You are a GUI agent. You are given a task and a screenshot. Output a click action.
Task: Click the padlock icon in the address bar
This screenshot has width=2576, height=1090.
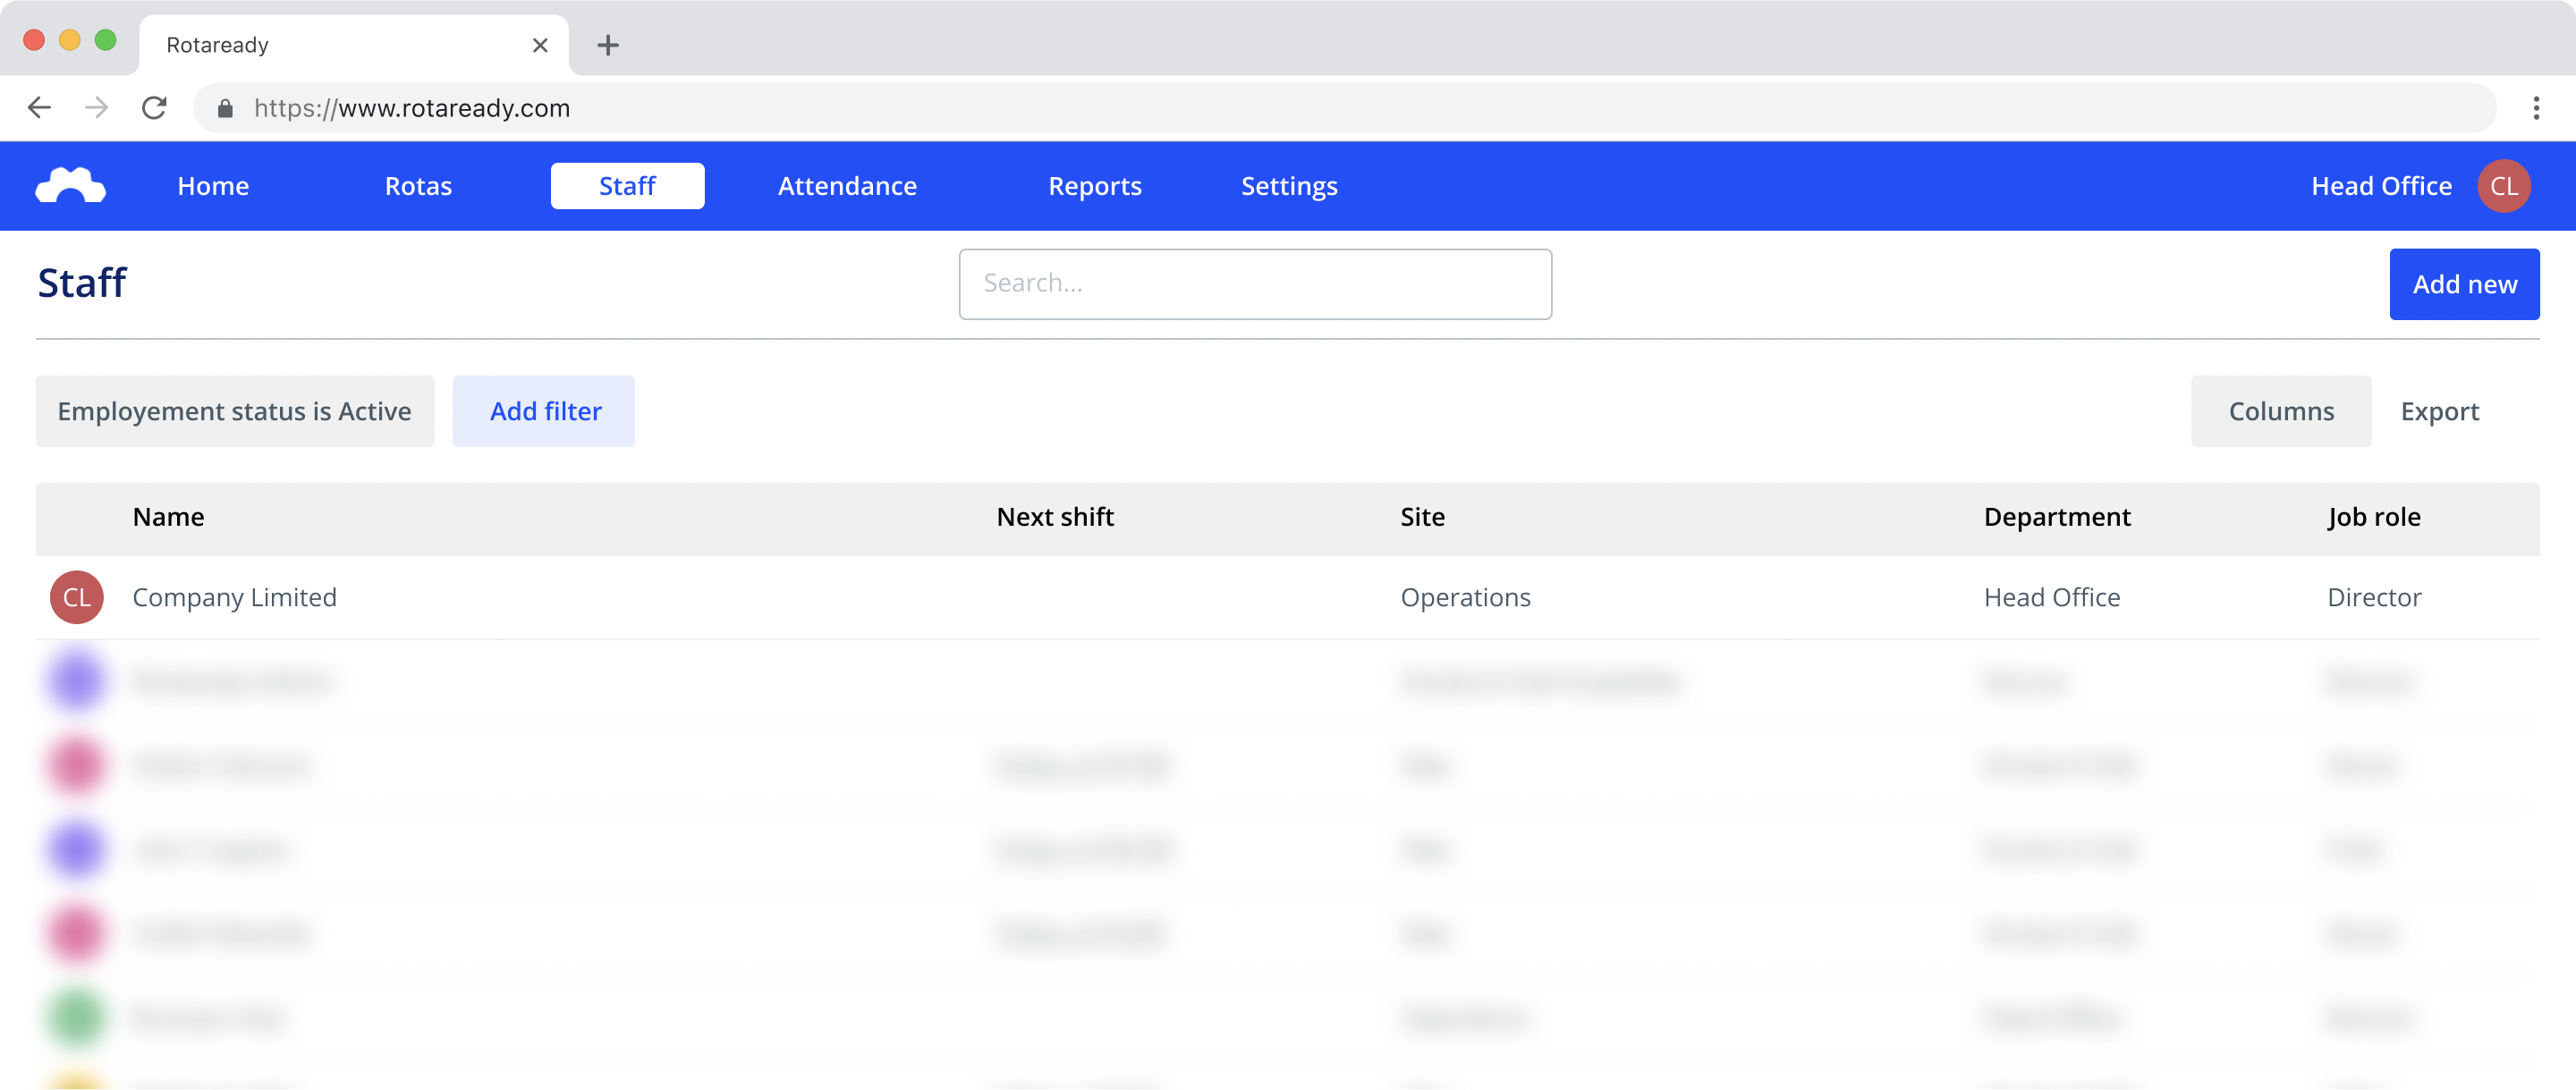[225, 108]
